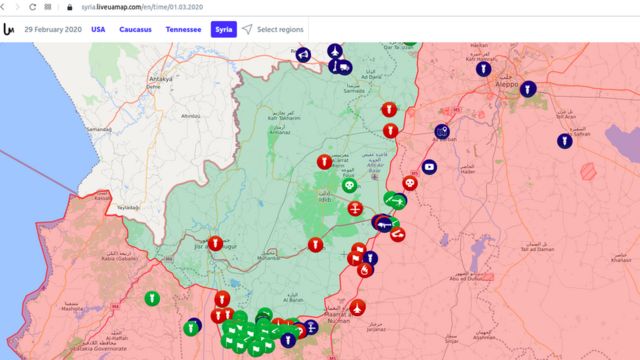Select the active Syria region button

[224, 29]
